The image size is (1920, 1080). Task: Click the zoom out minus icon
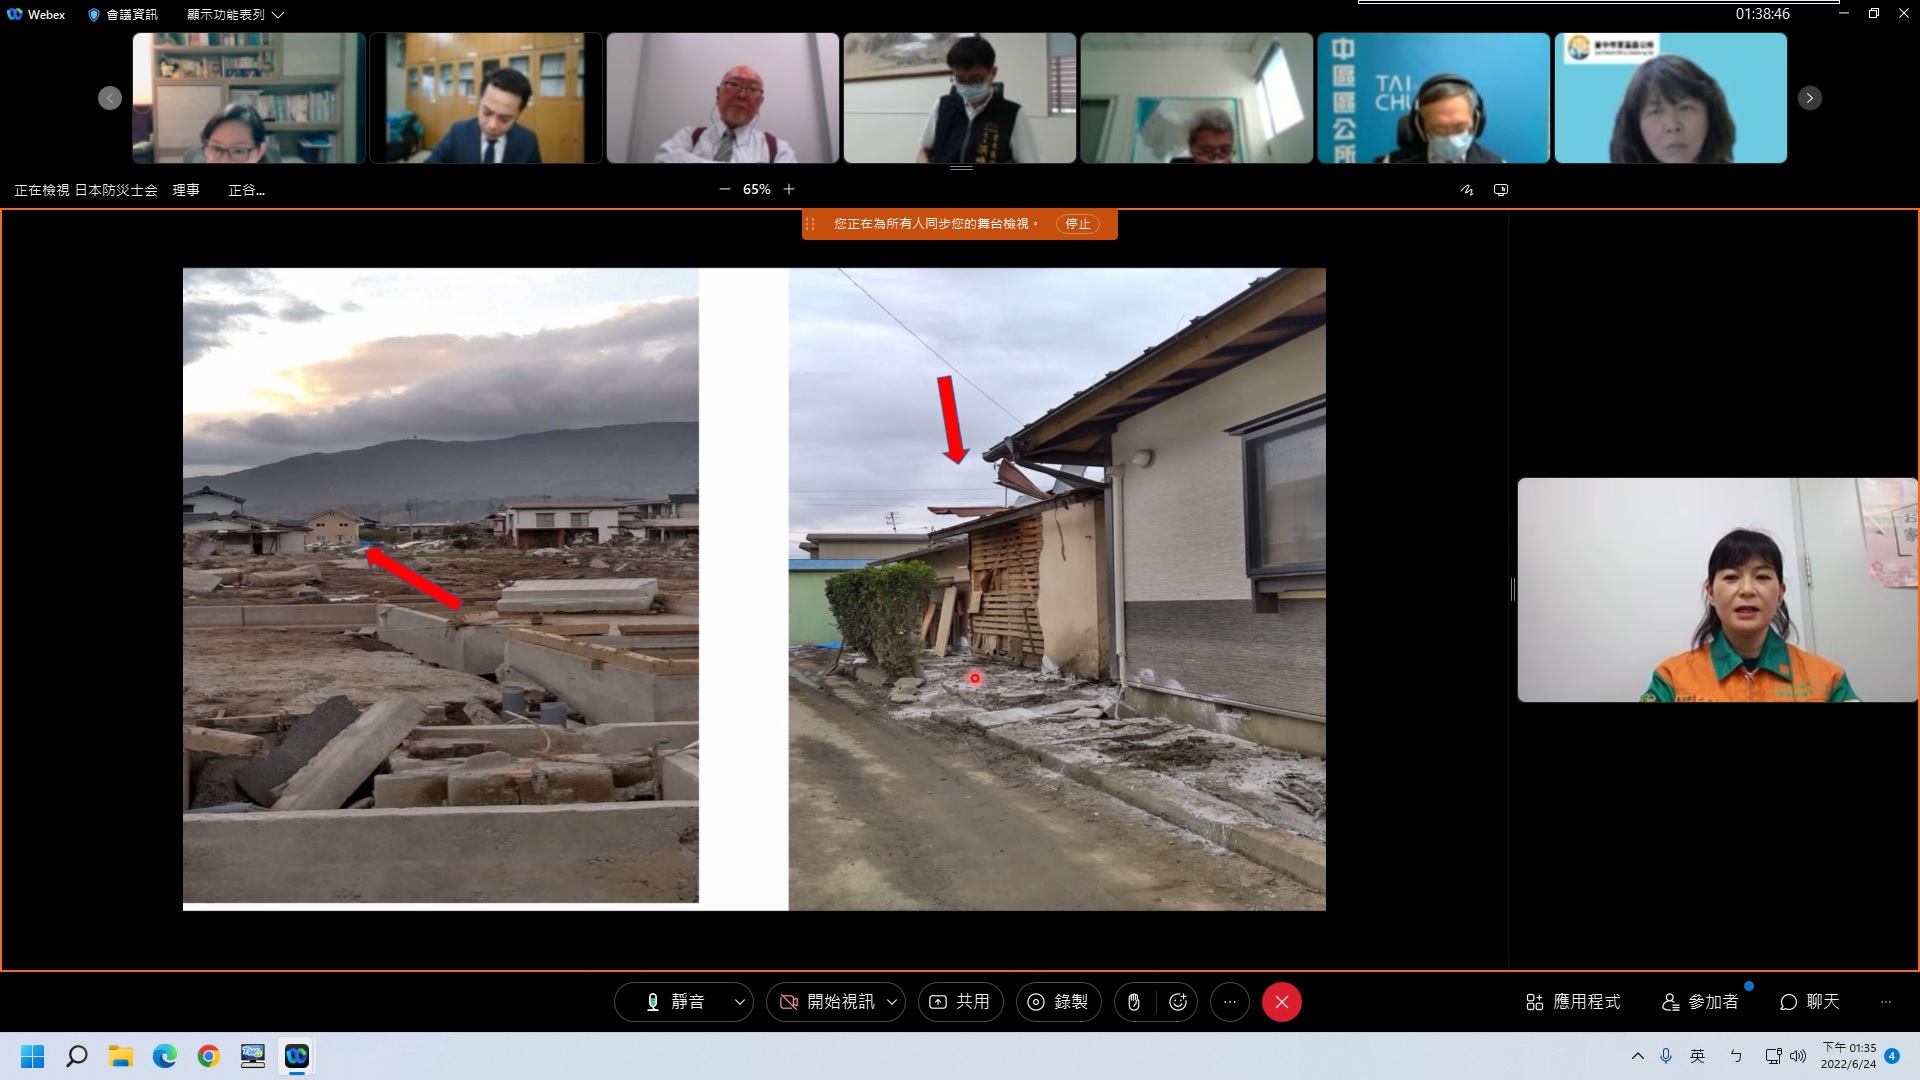point(725,189)
